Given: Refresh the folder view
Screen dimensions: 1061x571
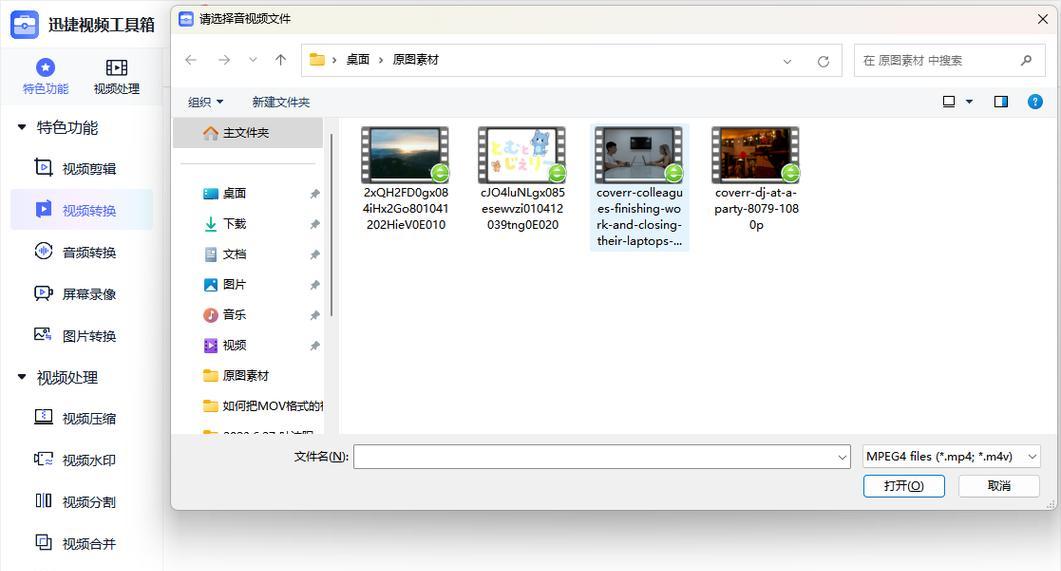Looking at the screenshot, I should tap(823, 61).
